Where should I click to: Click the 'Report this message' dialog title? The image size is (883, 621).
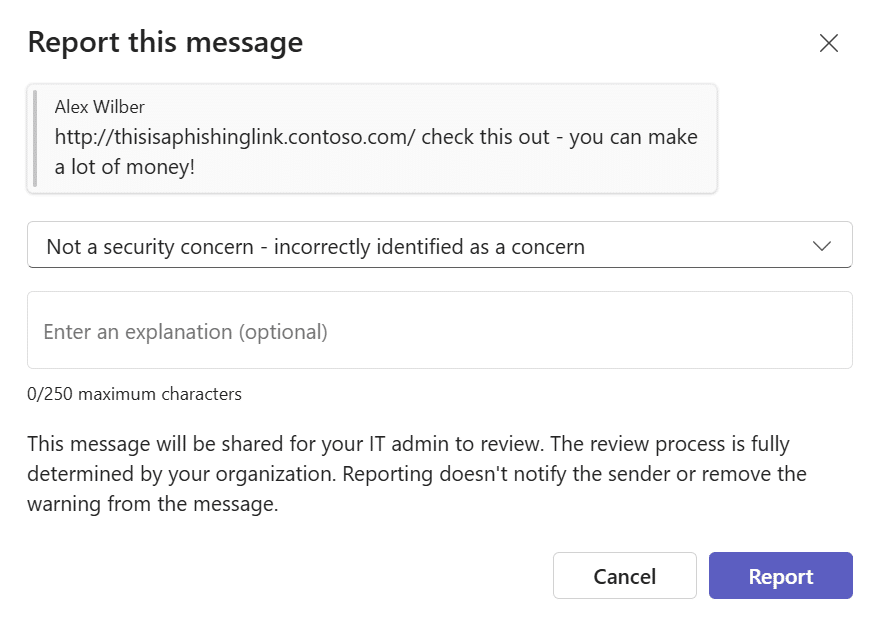coord(165,42)
